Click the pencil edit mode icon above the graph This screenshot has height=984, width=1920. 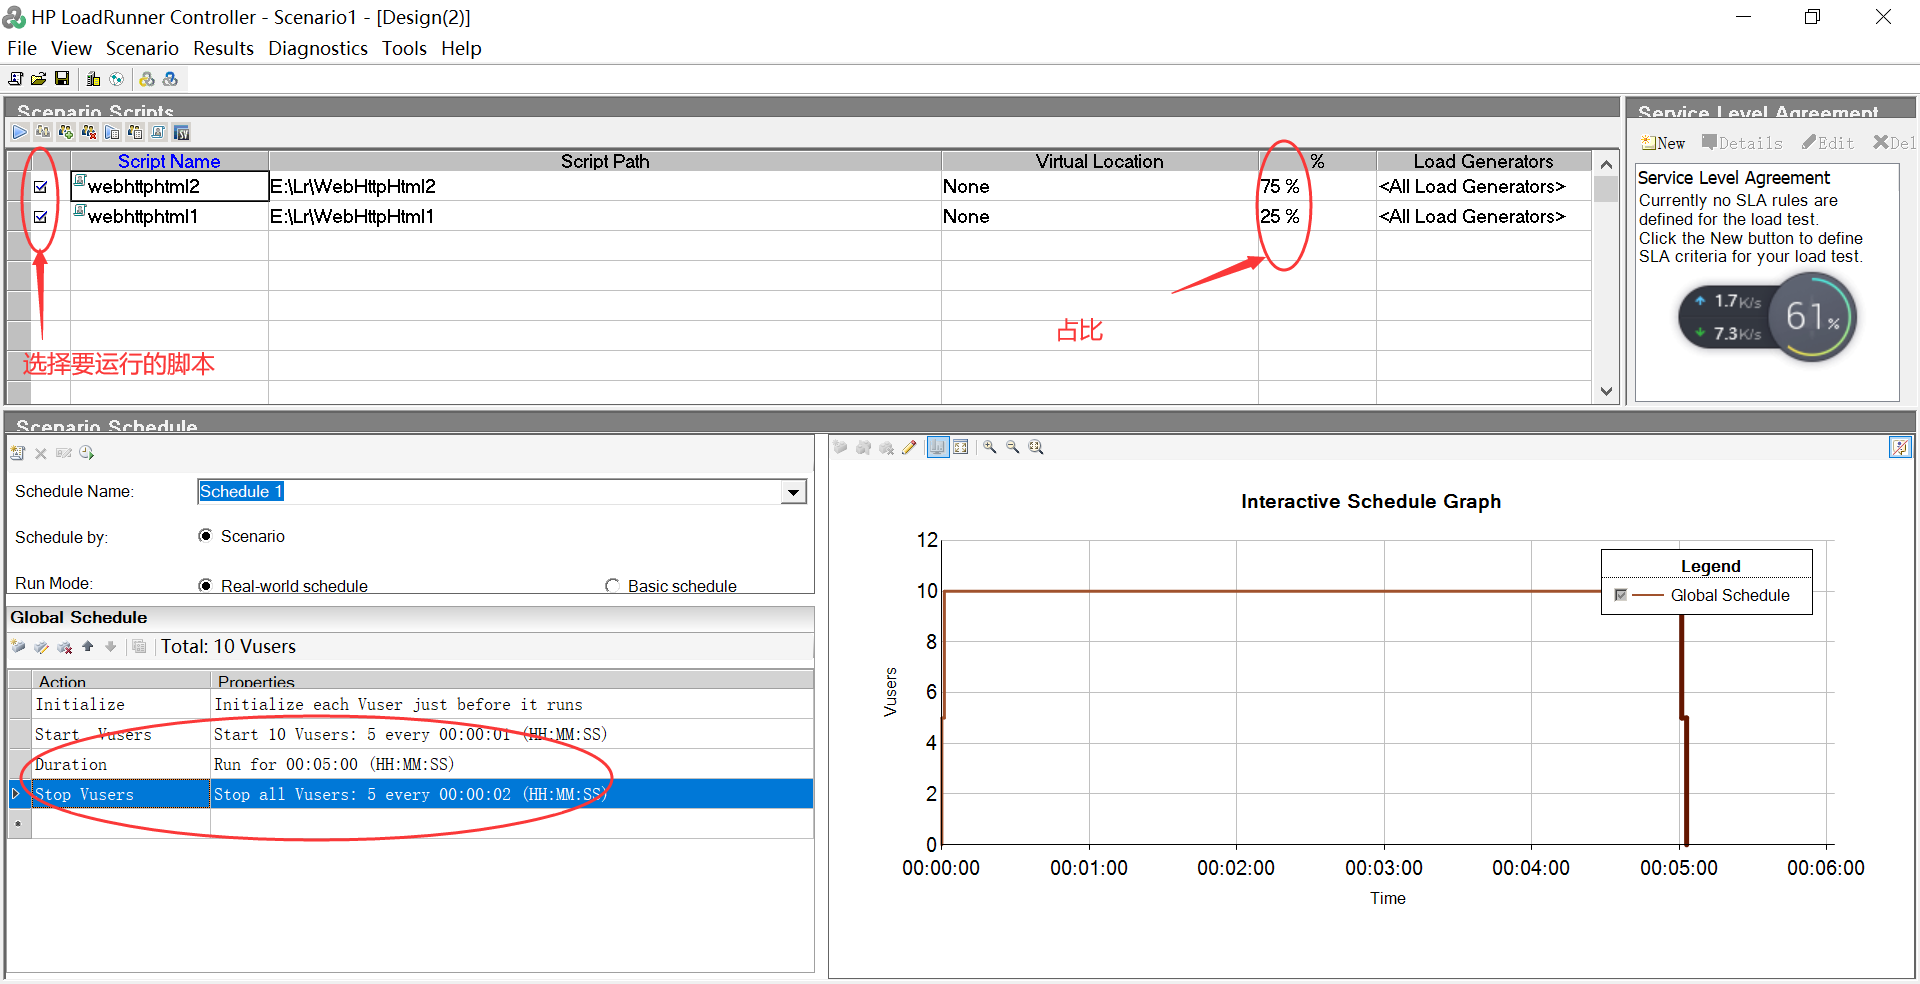coord(909,447)
